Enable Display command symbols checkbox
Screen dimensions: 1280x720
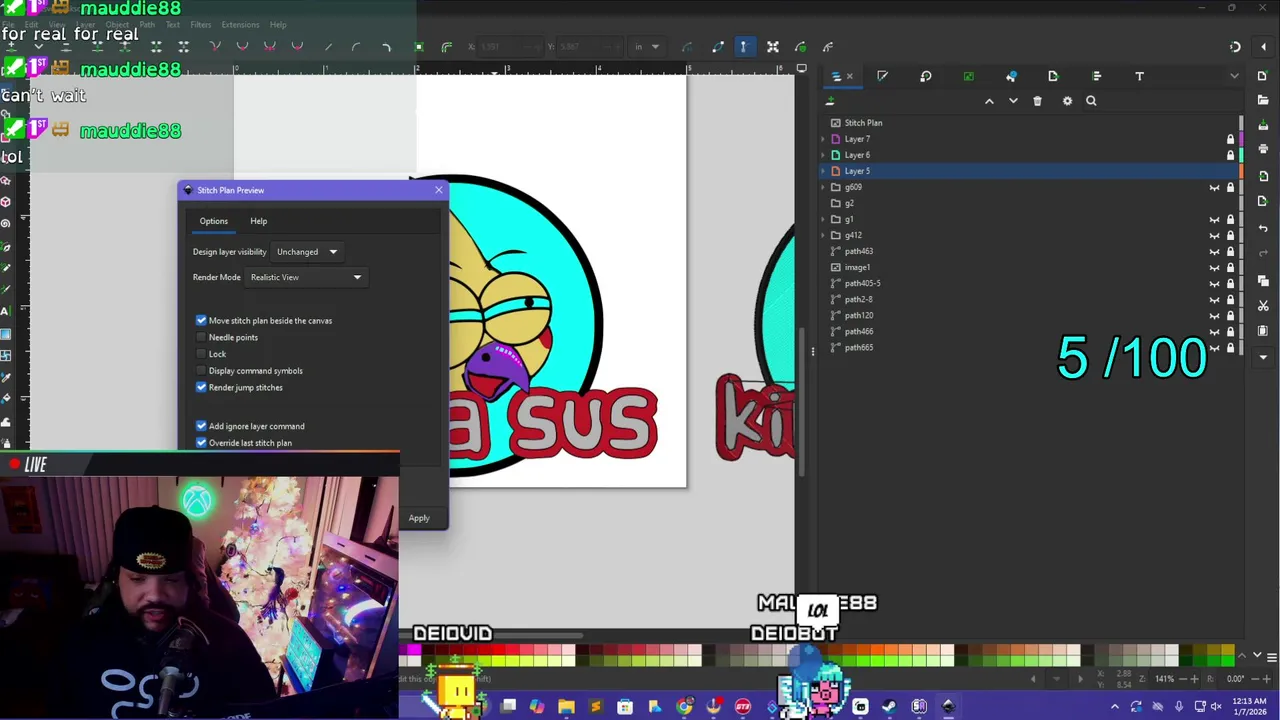tap(201, 371)
